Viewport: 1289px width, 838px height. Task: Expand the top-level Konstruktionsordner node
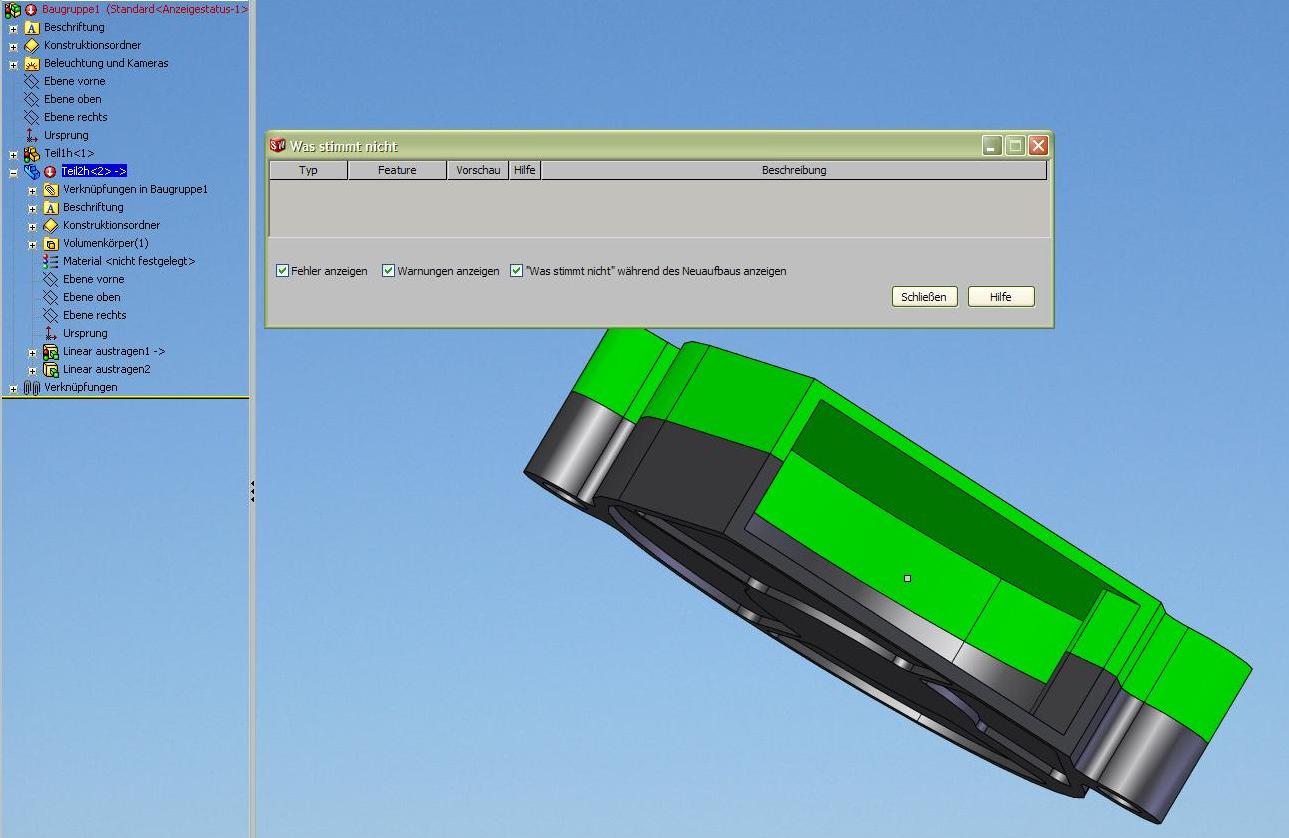13,46
